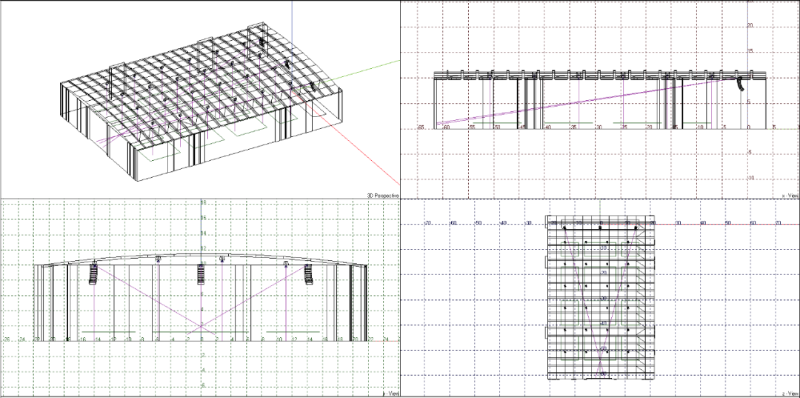The image size is (800, 398).
Task: Click the origin 0 marker in side view
Action: [x=748, y=127]
